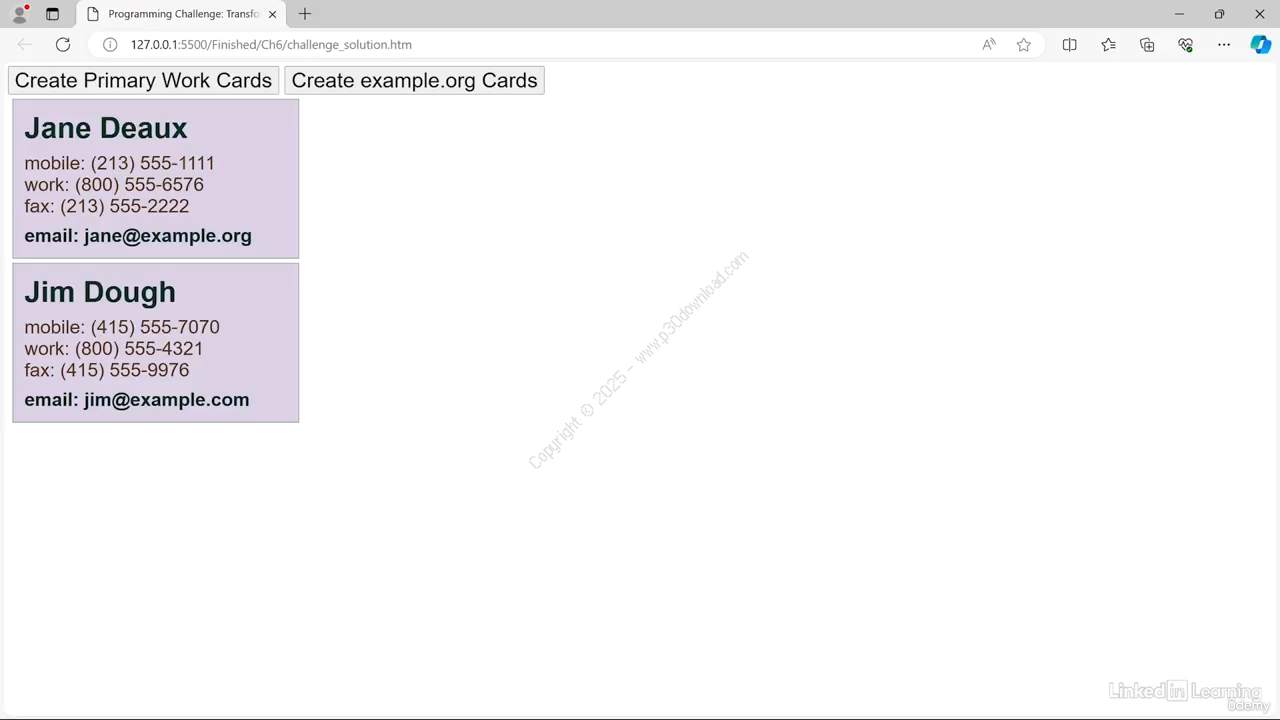The height and width of the screenshot is (720, 1280).
Task: Open Settings and more ellipsis menu
Action: (x=1224, y=44)
